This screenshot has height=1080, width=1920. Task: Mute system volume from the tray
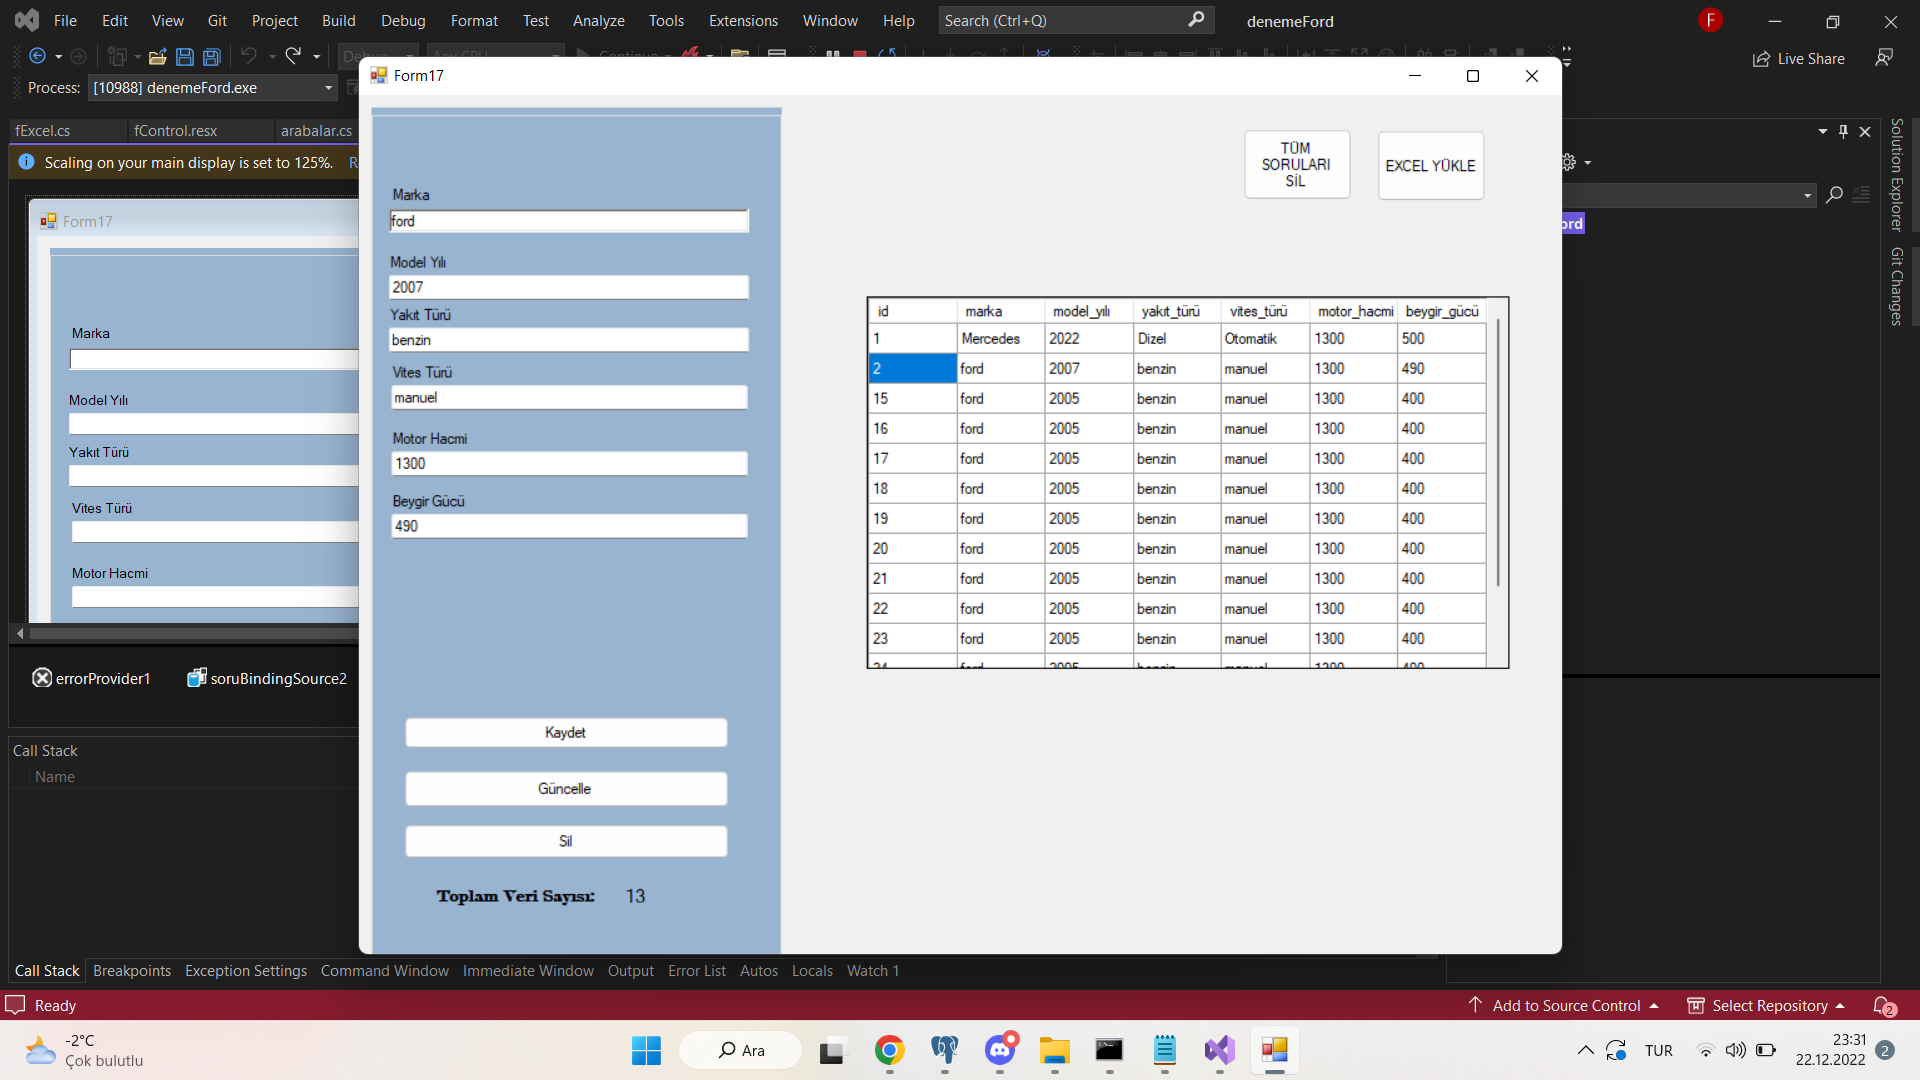[1737, 1050]
